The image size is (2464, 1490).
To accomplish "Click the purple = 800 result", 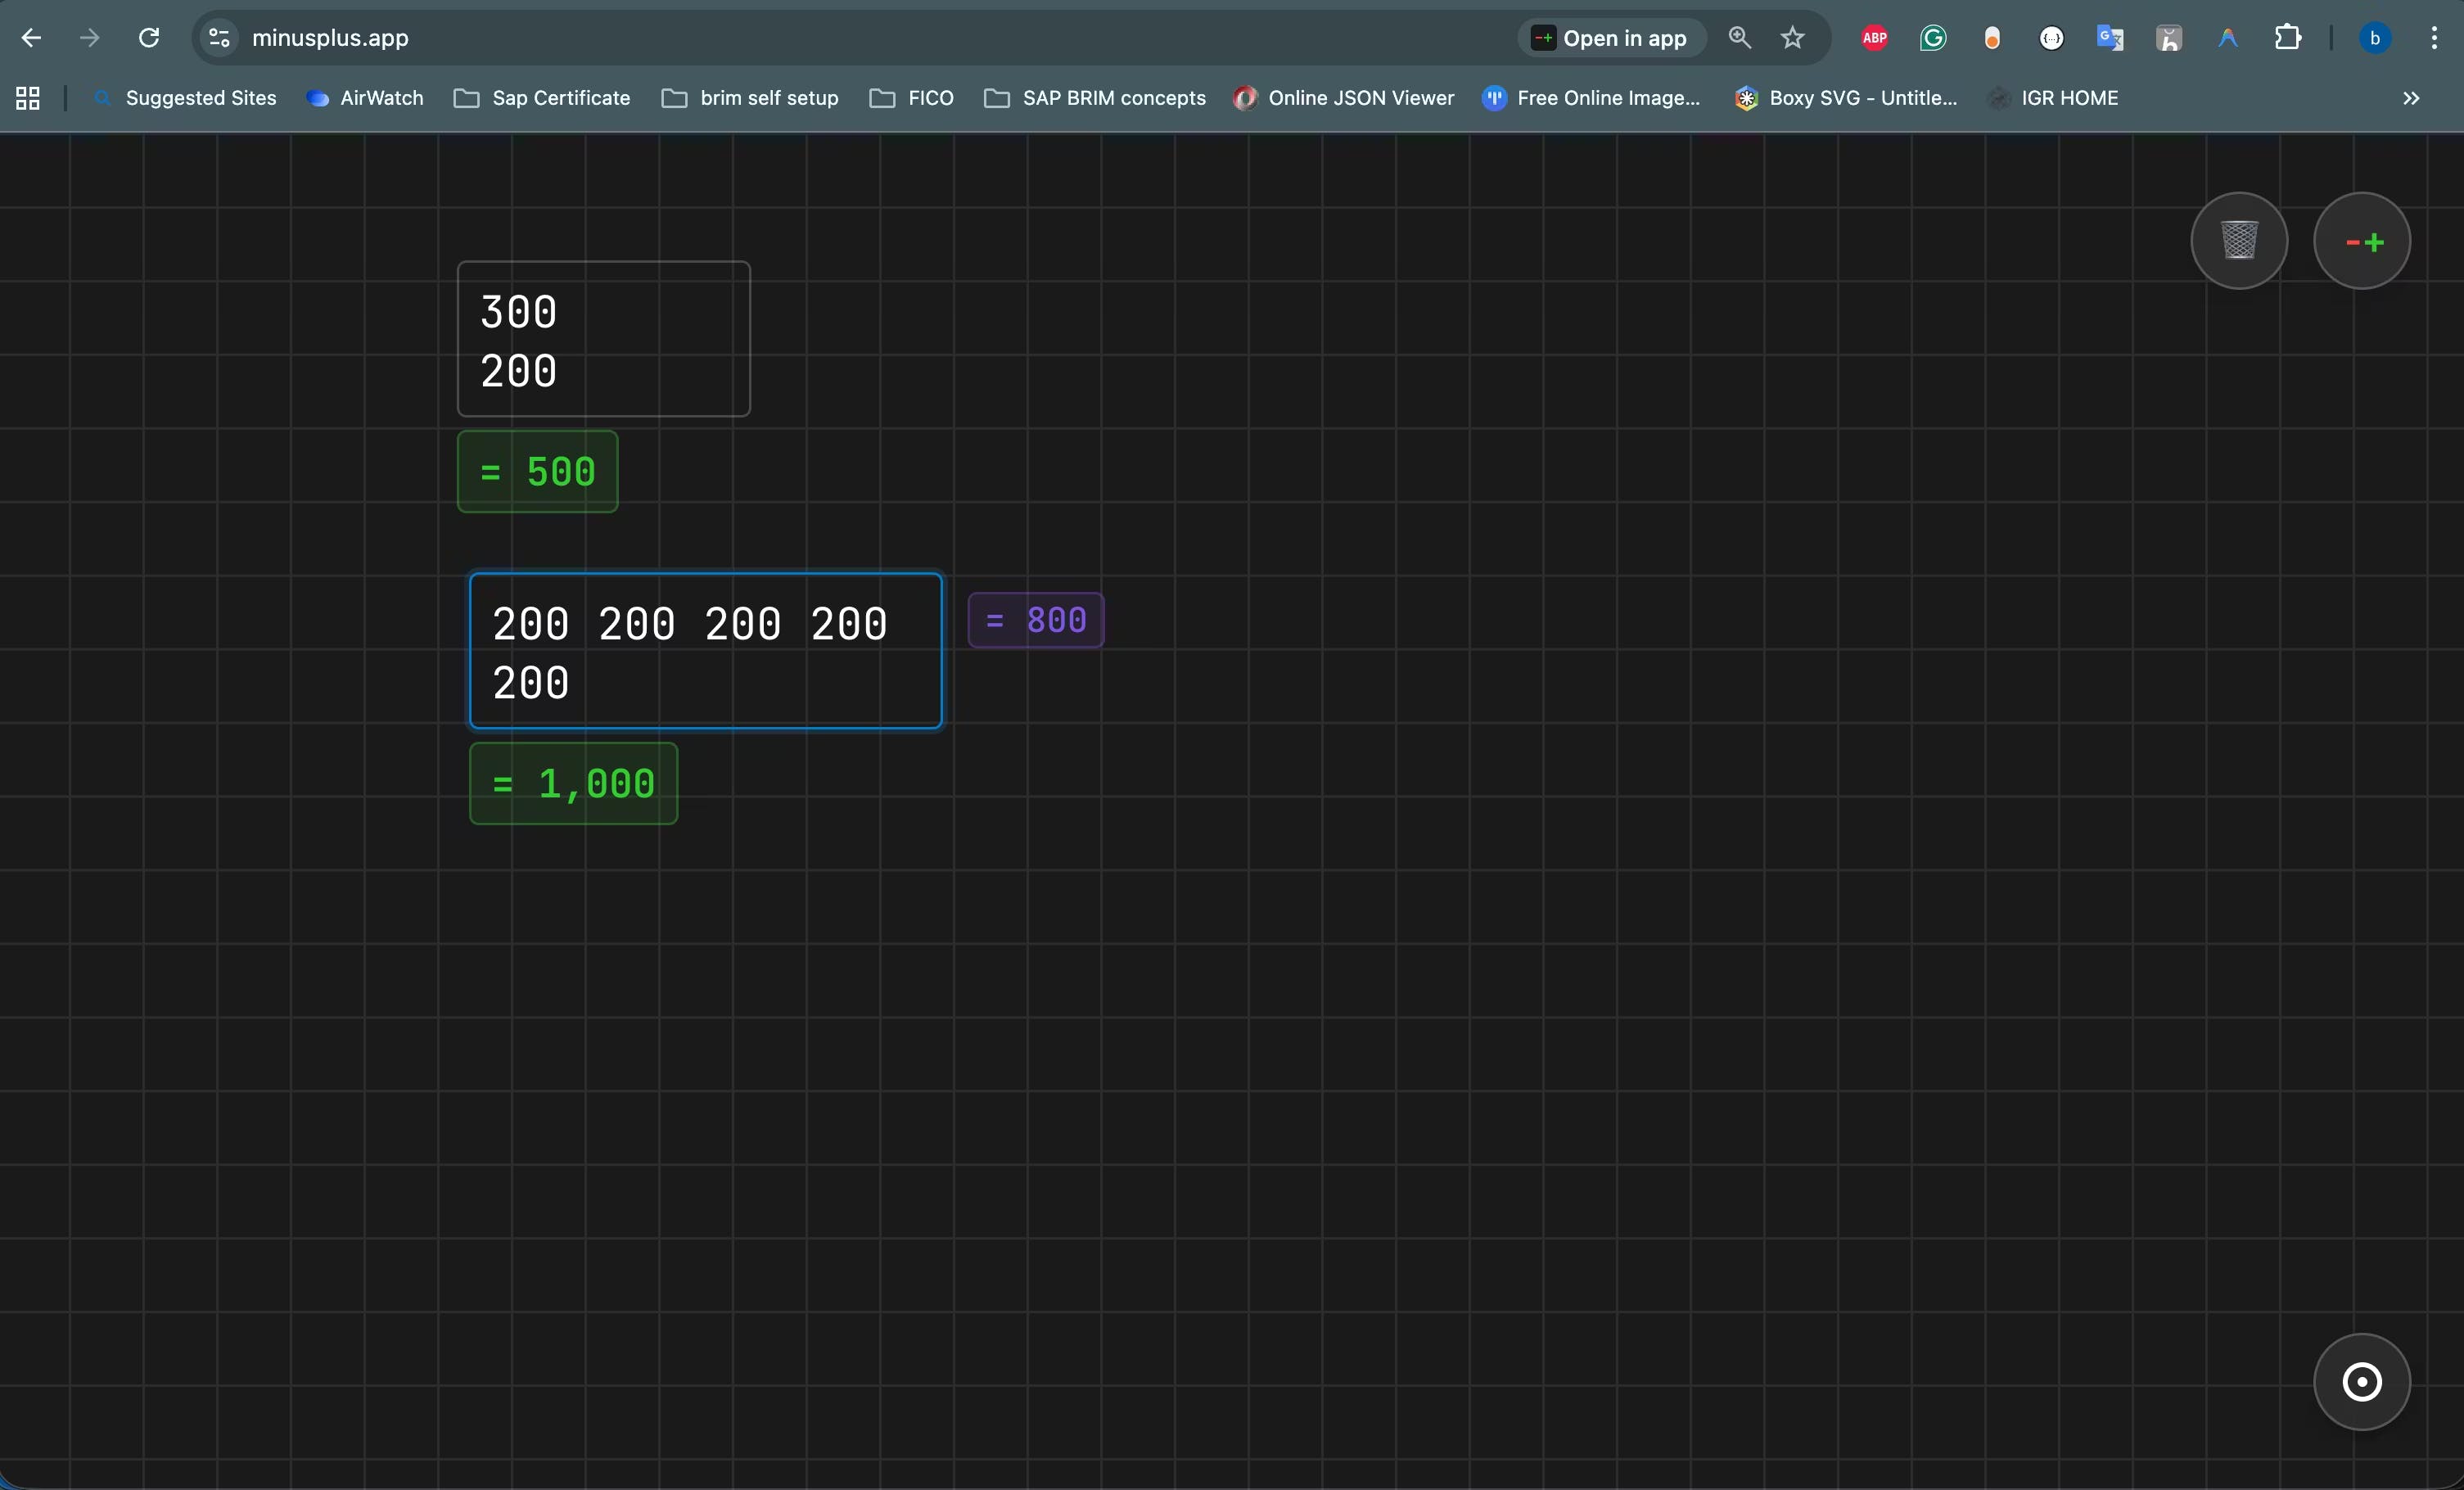I will 1035,620.
